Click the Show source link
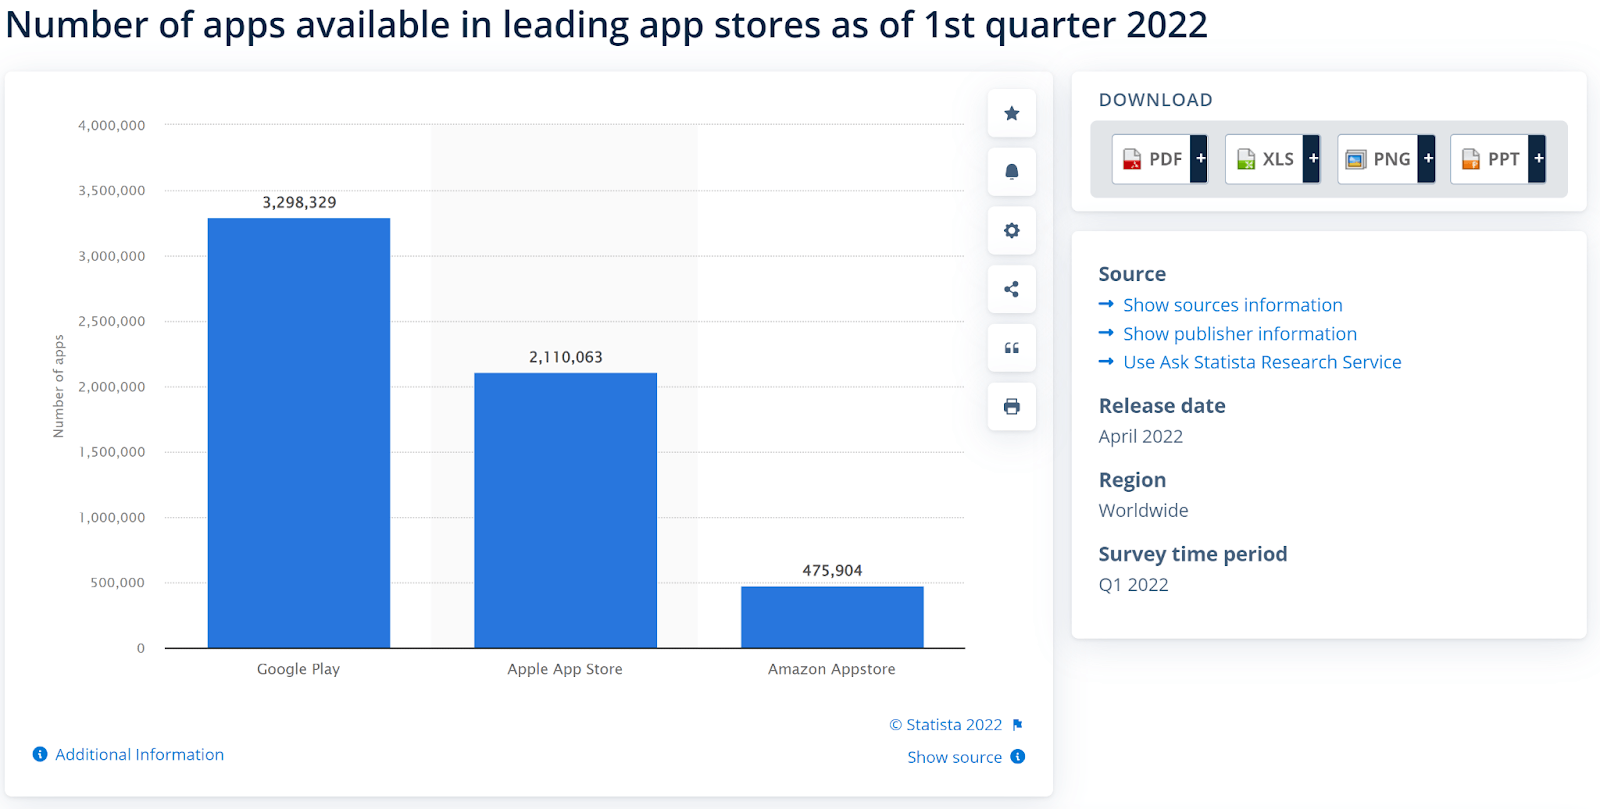The height and width of the screenshot is (809, 1600). (954, 757)
